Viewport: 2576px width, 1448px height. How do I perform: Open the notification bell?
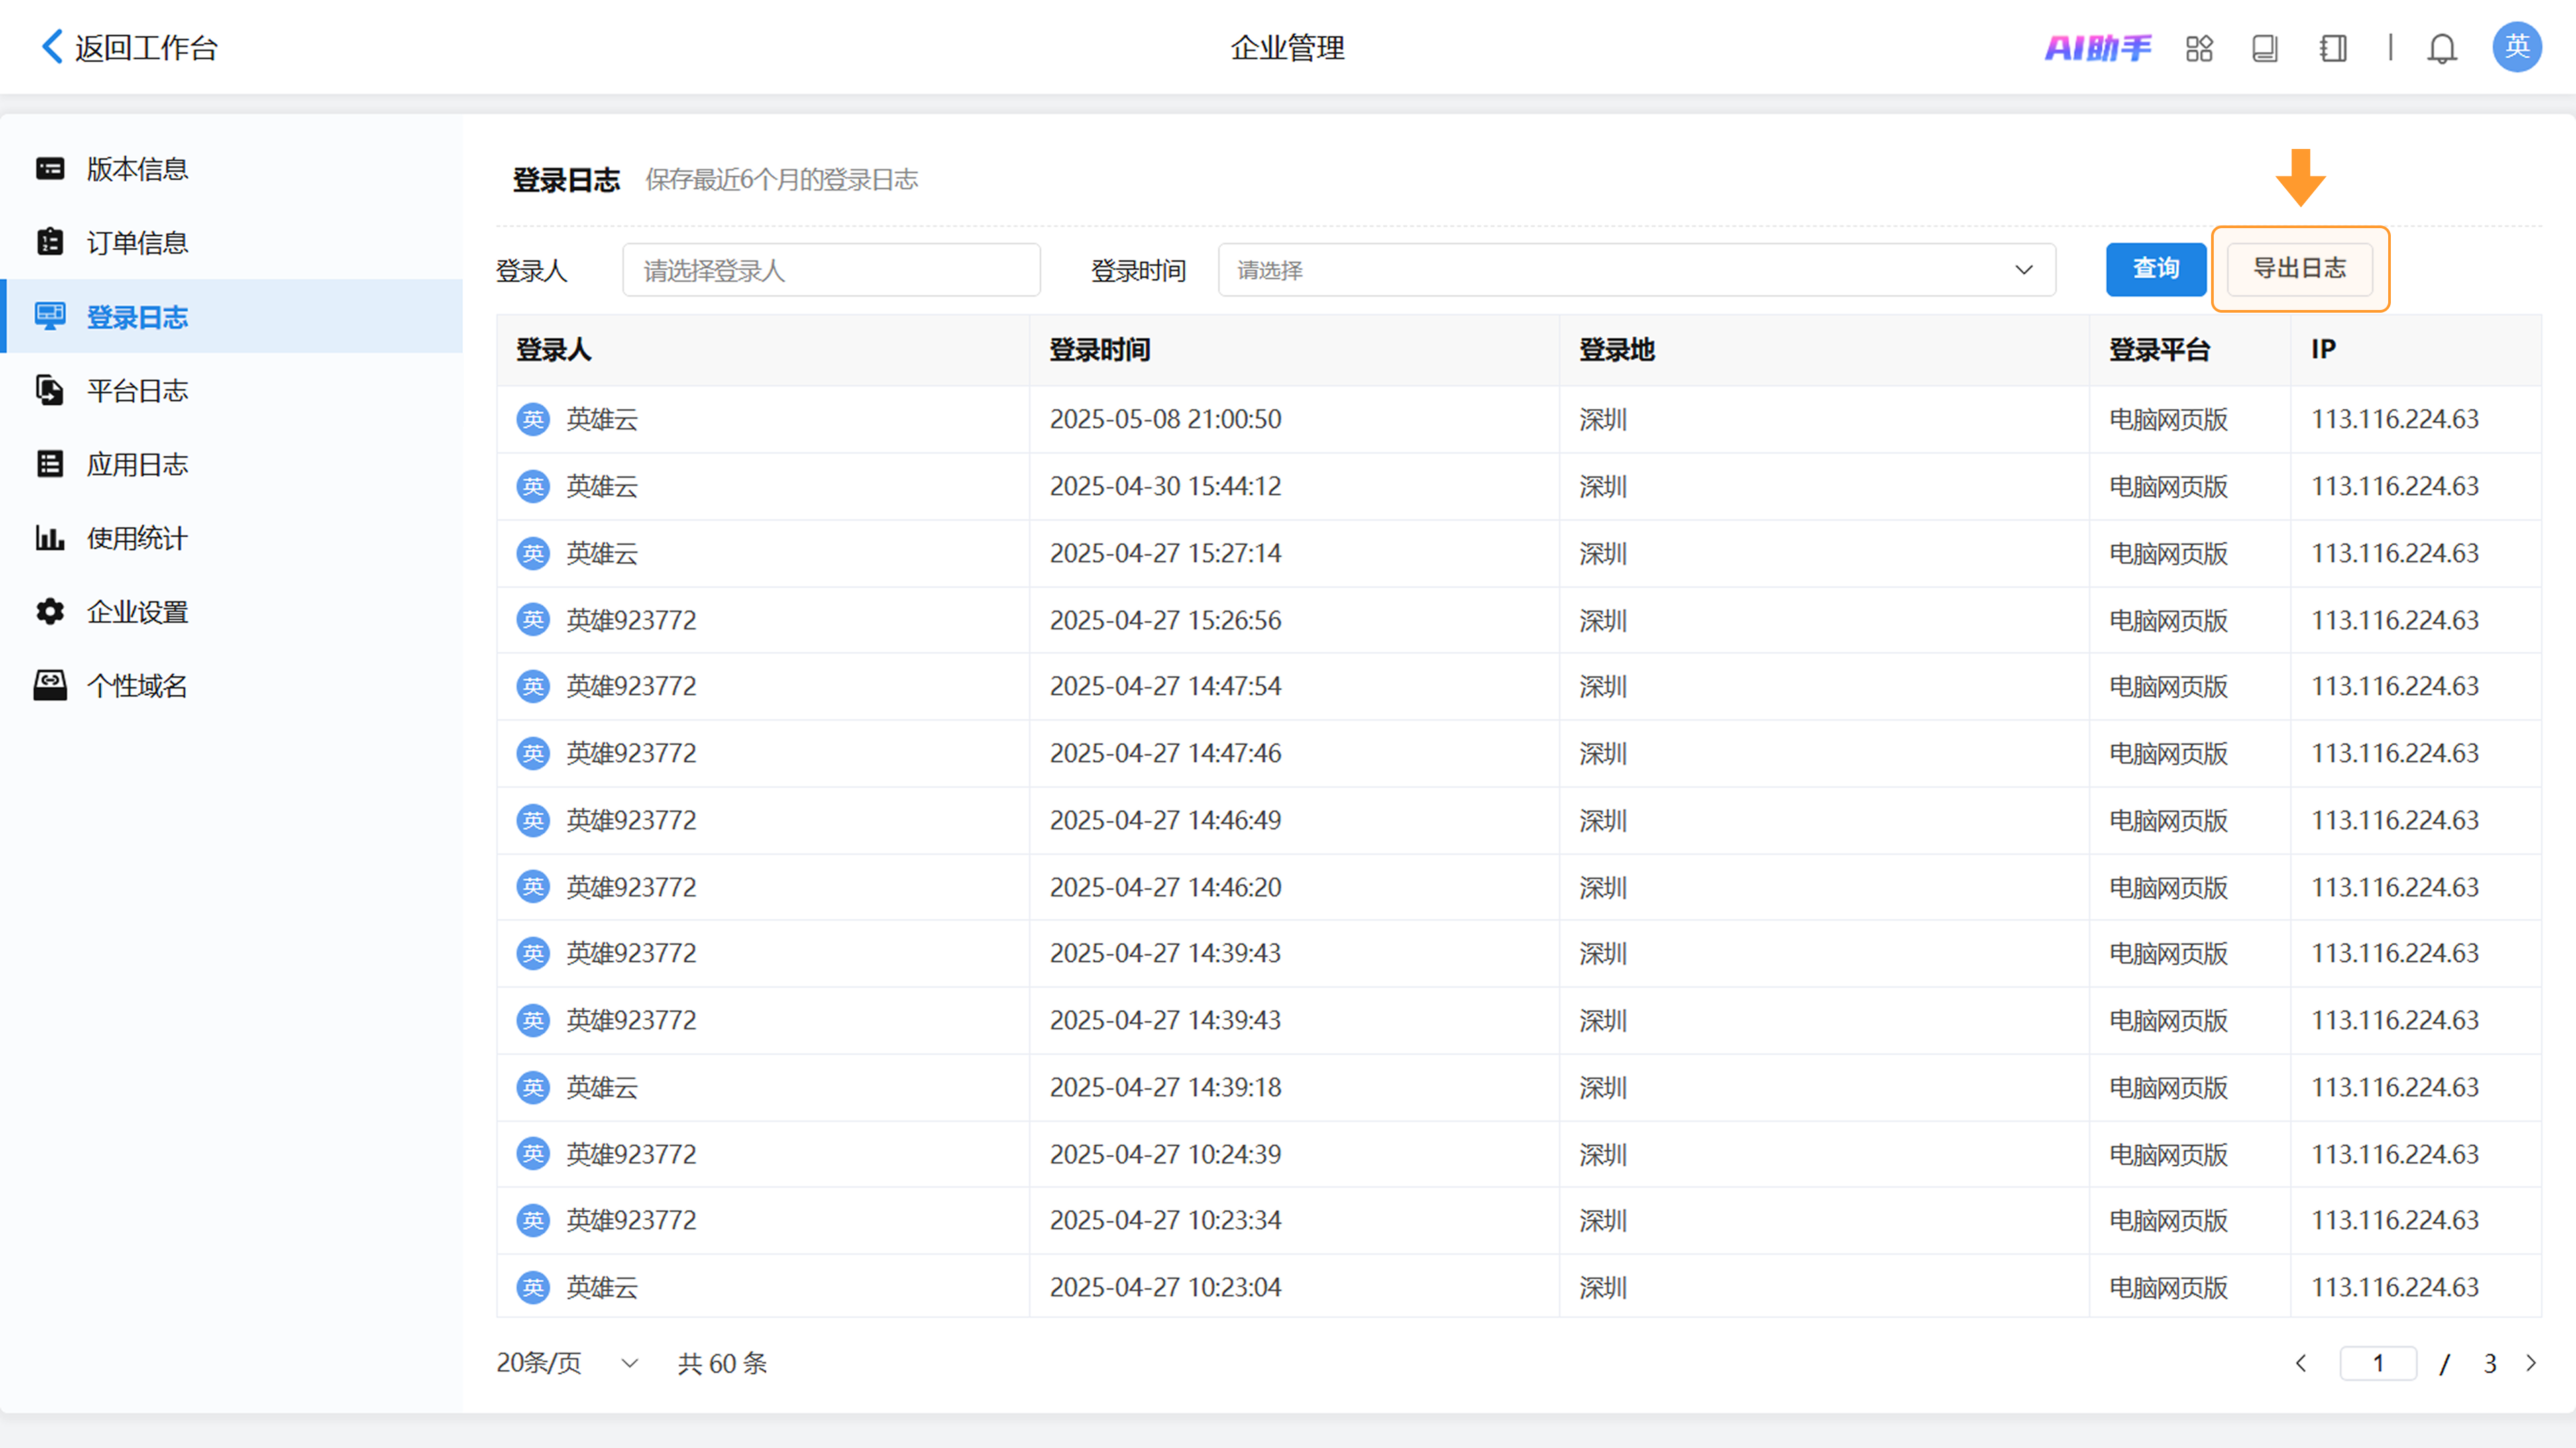tap(2442, 48)
